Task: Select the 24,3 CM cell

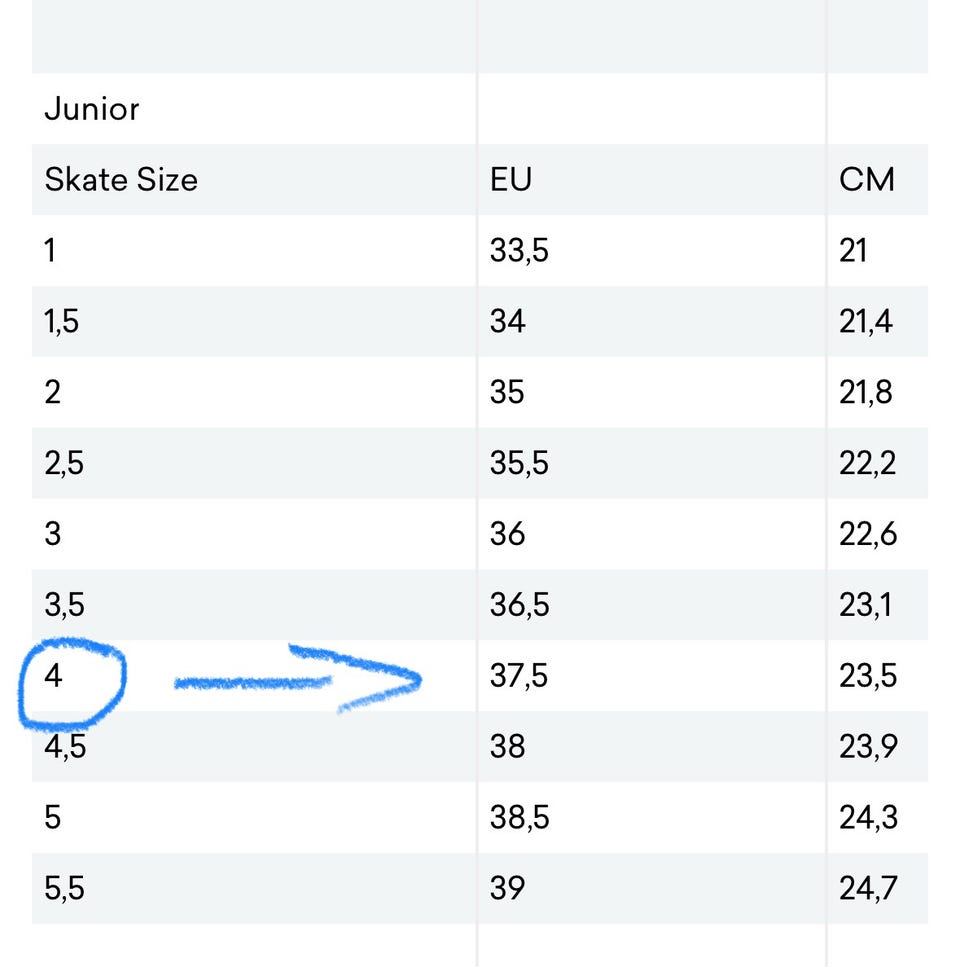Action: [868, 819]
